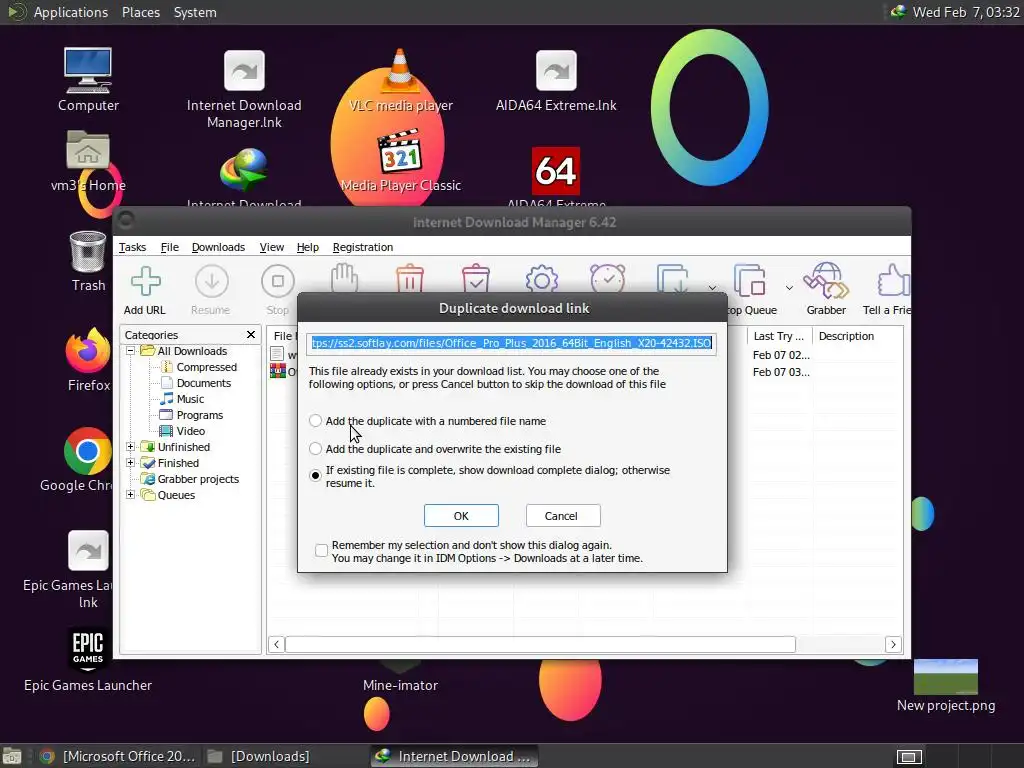Open Options via the gear toolbar icon

[x=541, y=279]
